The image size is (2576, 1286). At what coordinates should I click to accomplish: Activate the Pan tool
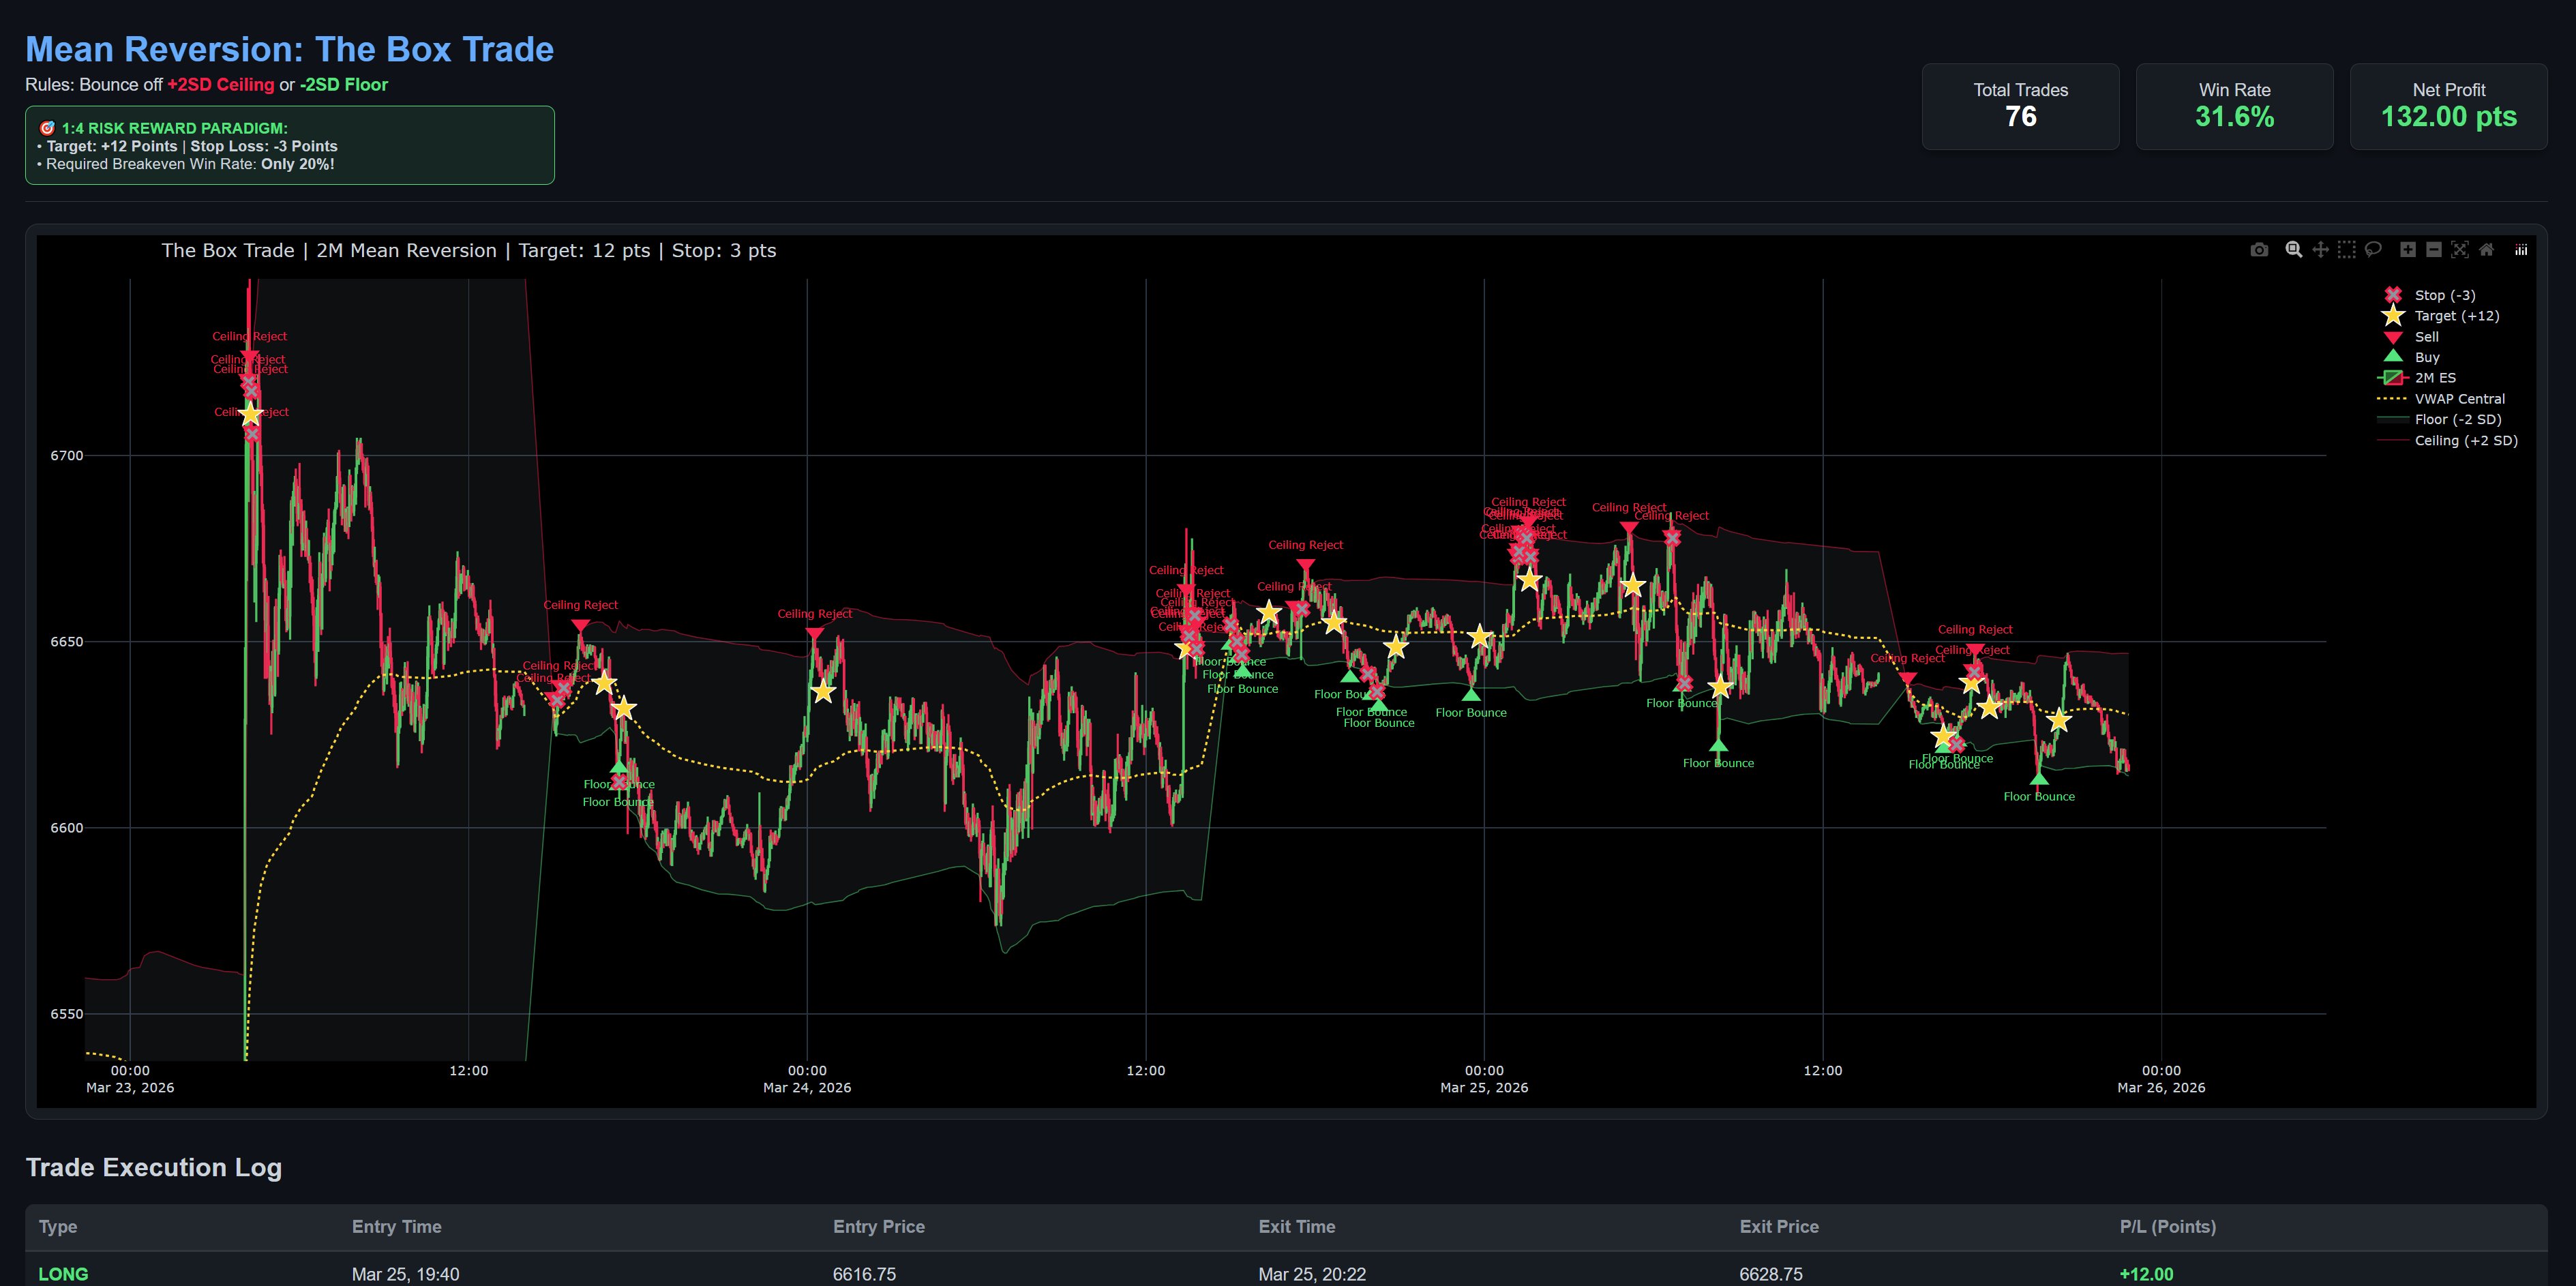tap(2320, 250)
